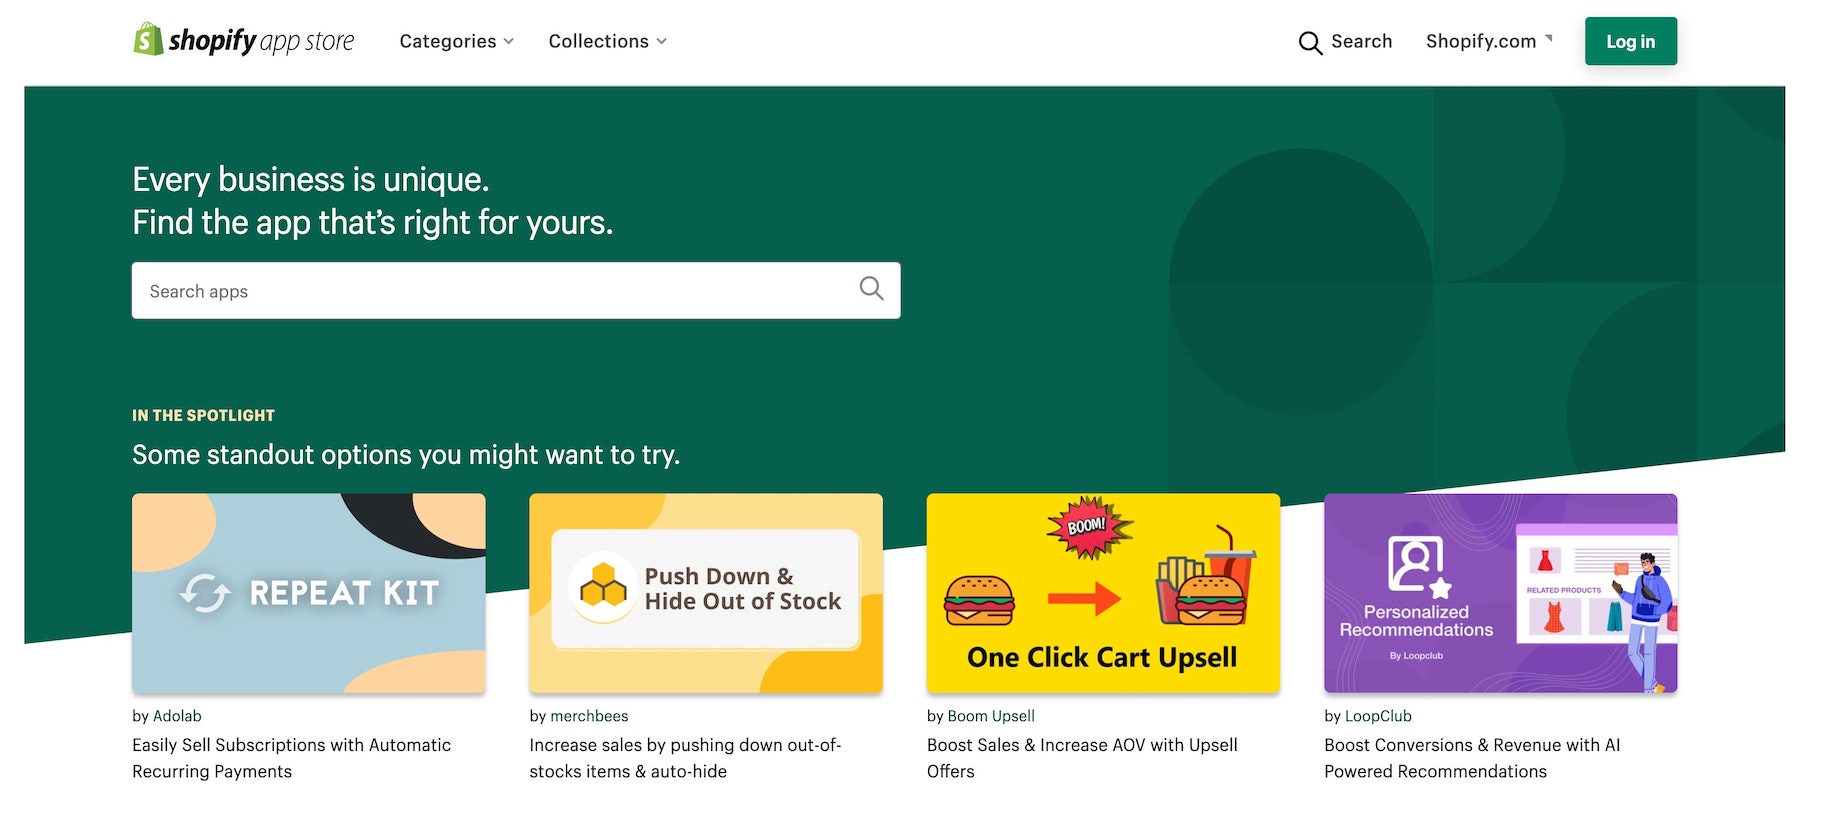Click the burger icon on Cart Upsell card

tap(979, 599)
